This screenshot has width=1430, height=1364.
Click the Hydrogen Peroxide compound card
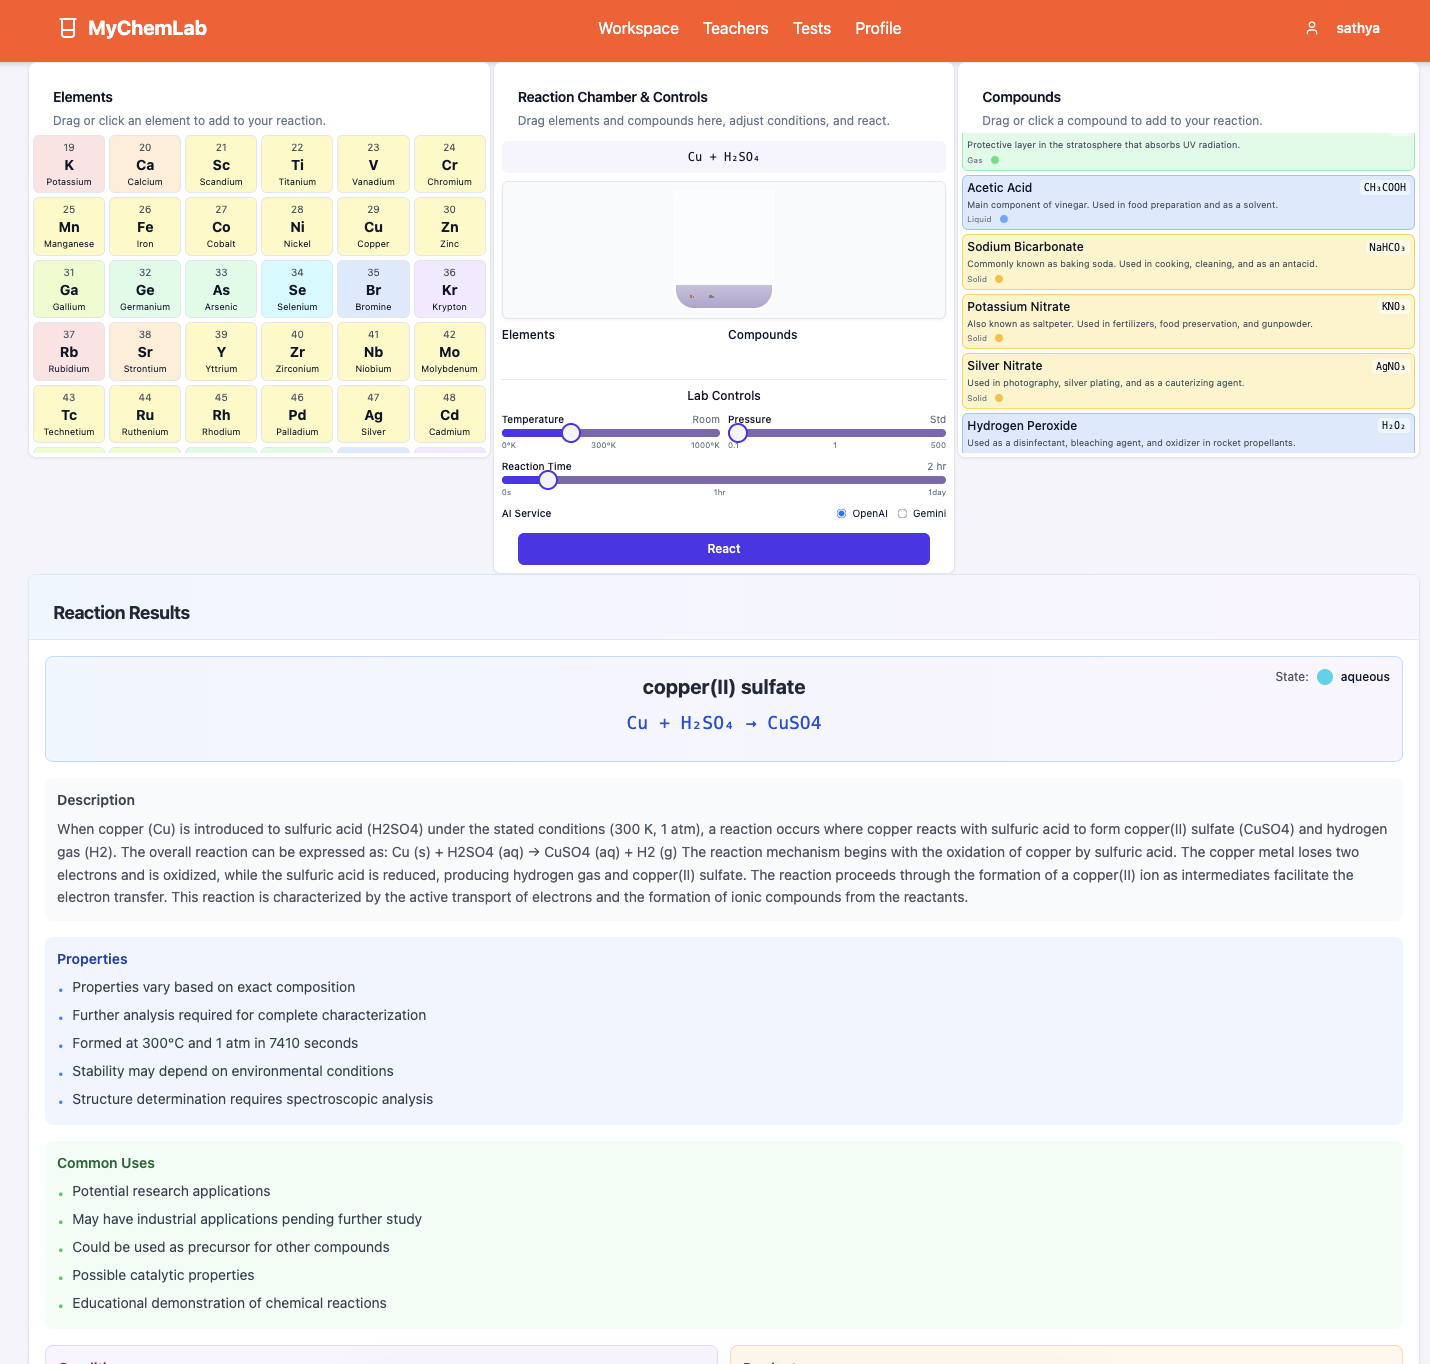click(1187, 432)
